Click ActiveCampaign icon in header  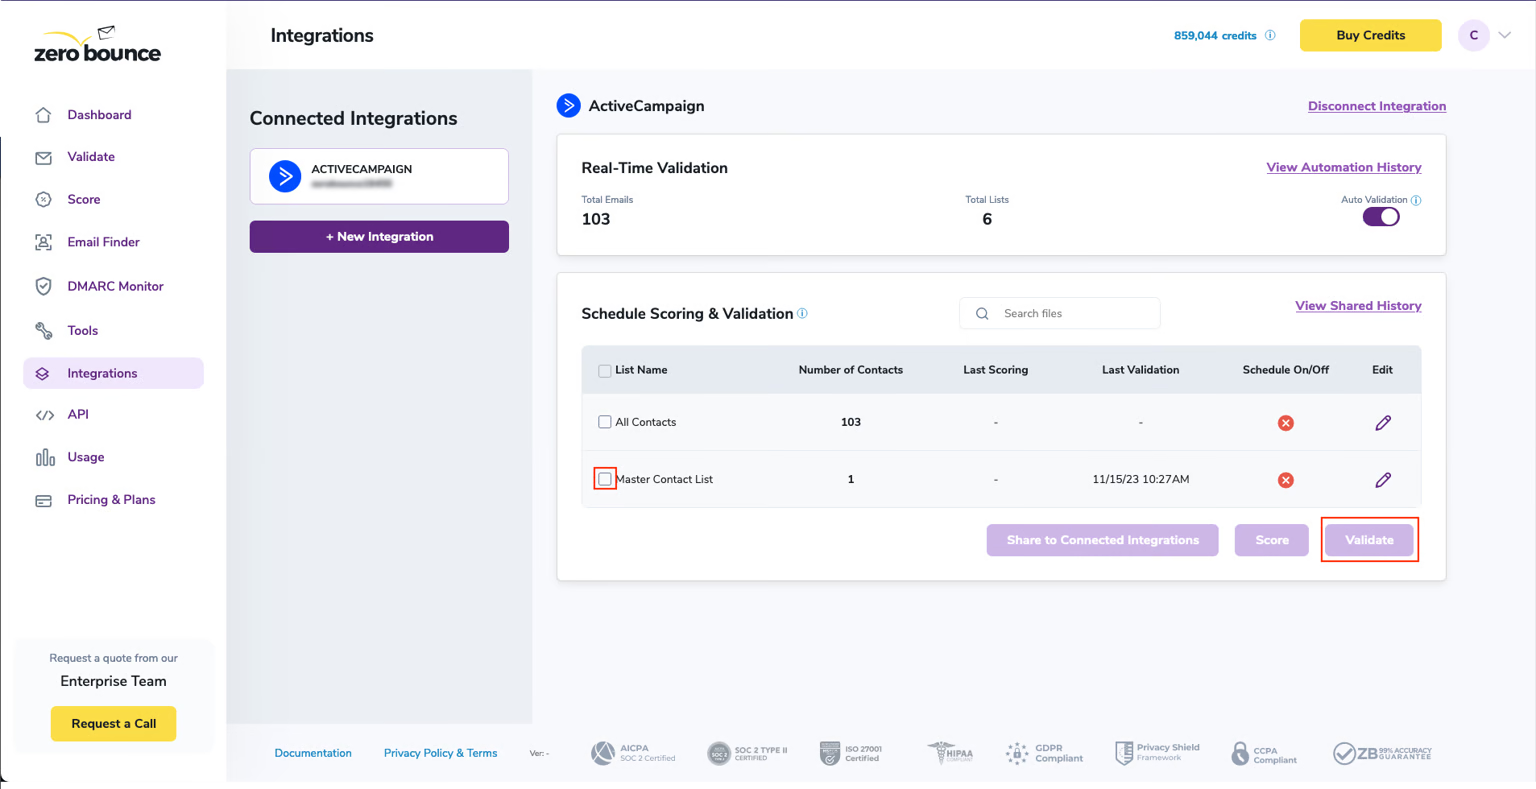point(568,105)
